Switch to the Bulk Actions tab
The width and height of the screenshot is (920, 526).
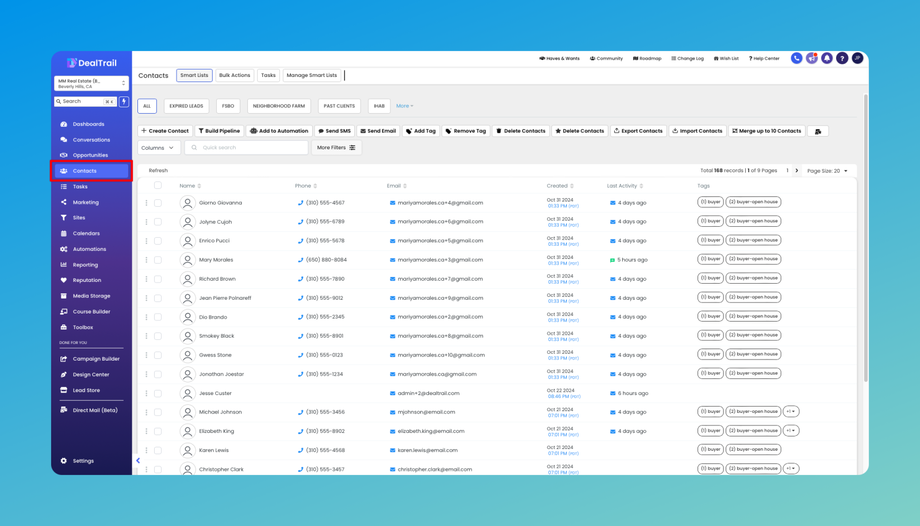(234, 76)
